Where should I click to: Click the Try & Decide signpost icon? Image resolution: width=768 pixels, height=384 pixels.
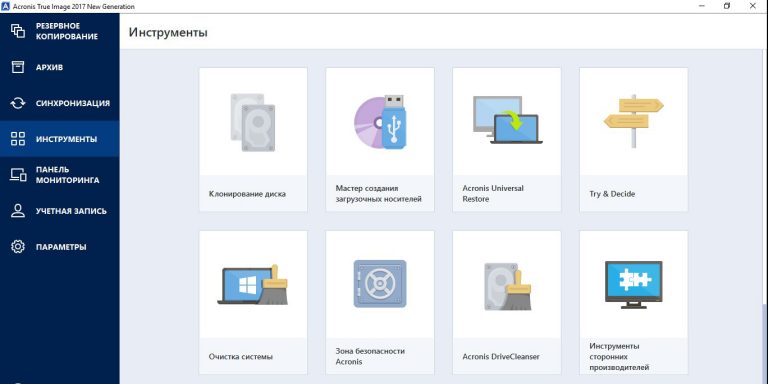tap(633, 121)
